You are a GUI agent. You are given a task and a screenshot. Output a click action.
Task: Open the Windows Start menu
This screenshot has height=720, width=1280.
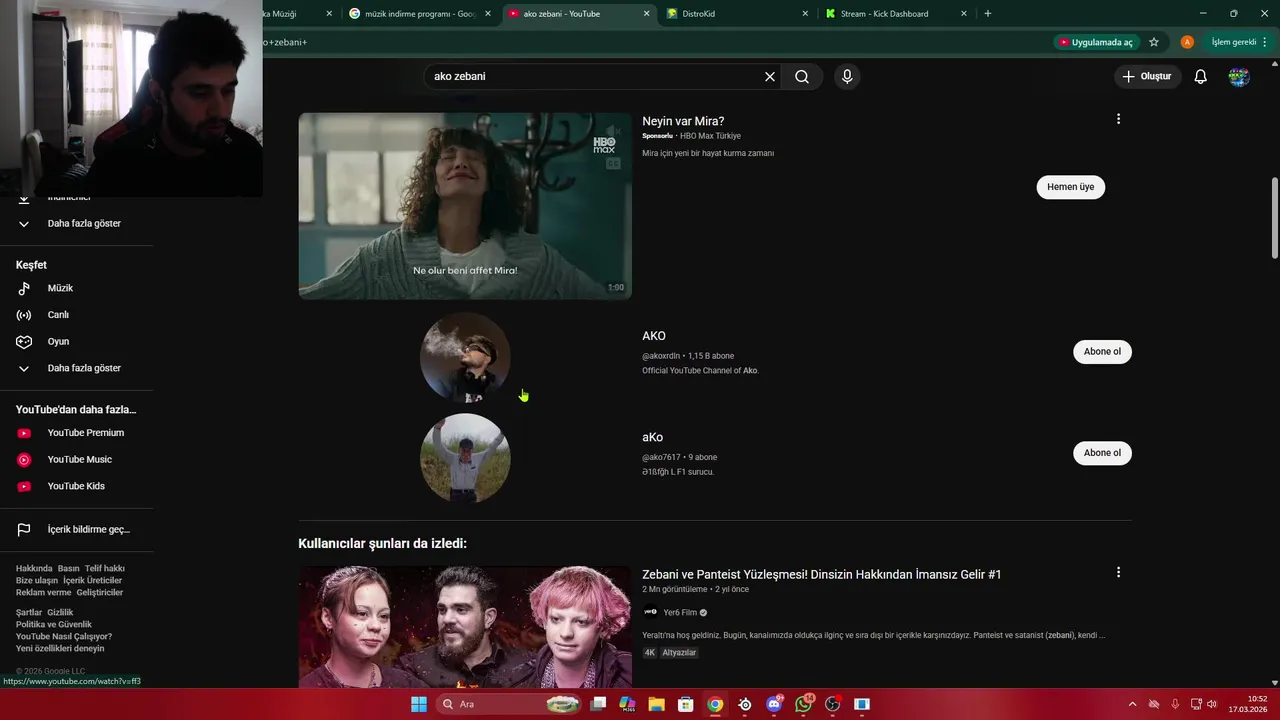(419, 704)
